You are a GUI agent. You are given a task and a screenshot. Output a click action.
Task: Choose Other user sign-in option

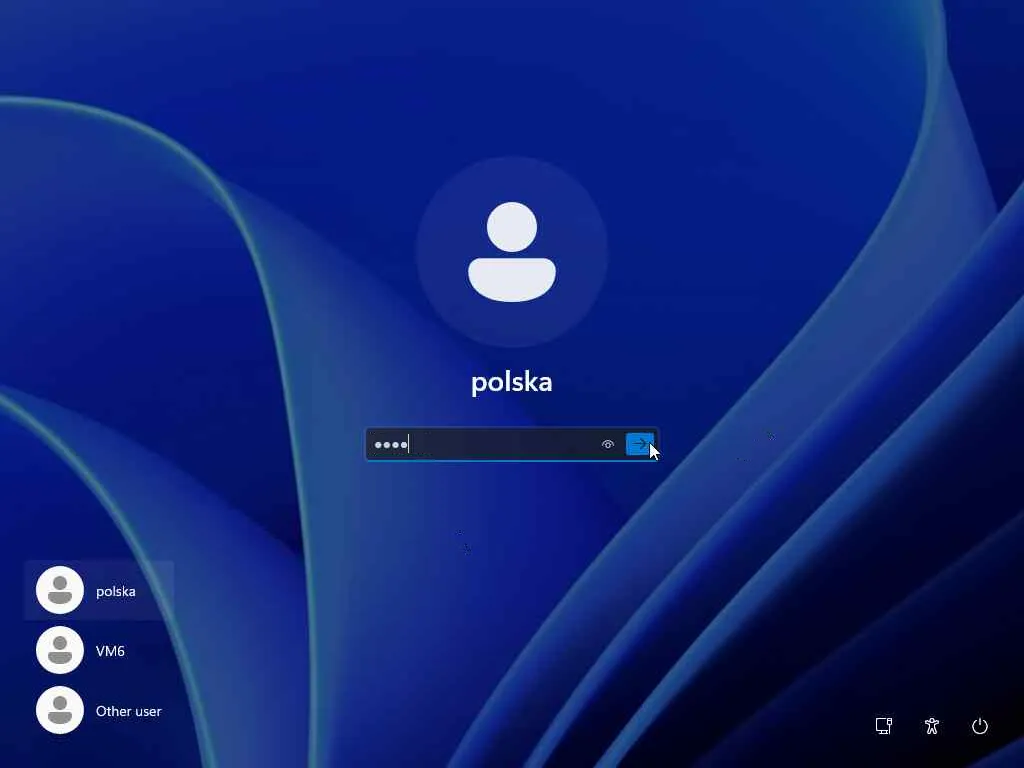99,711
